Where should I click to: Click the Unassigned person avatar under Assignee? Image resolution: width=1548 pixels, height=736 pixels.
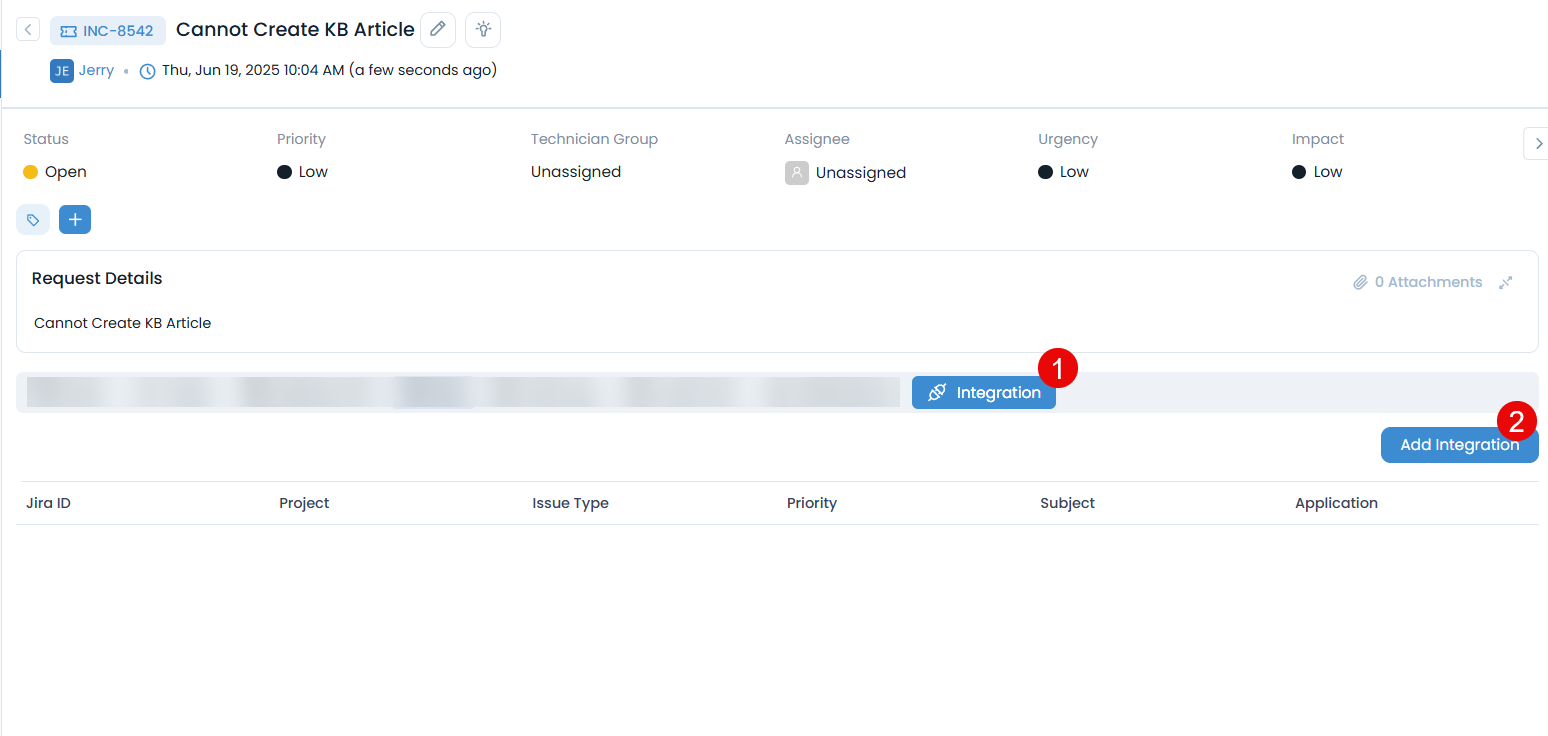point(796,172)
